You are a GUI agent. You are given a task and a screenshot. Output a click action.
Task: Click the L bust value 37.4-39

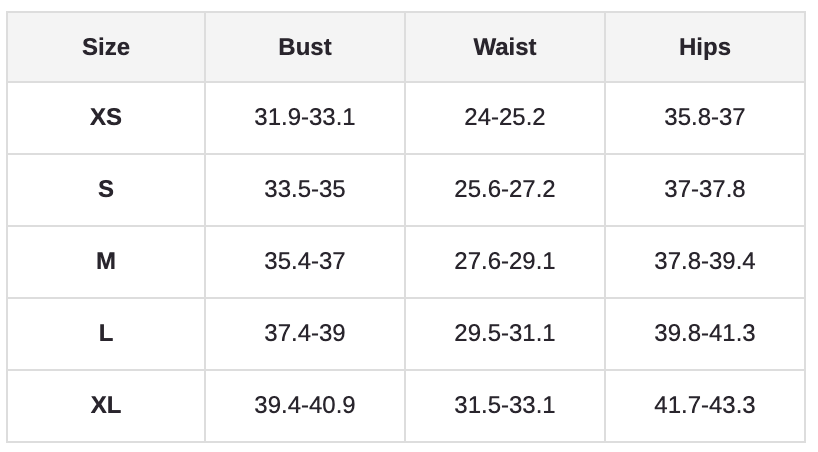[305, 333]
